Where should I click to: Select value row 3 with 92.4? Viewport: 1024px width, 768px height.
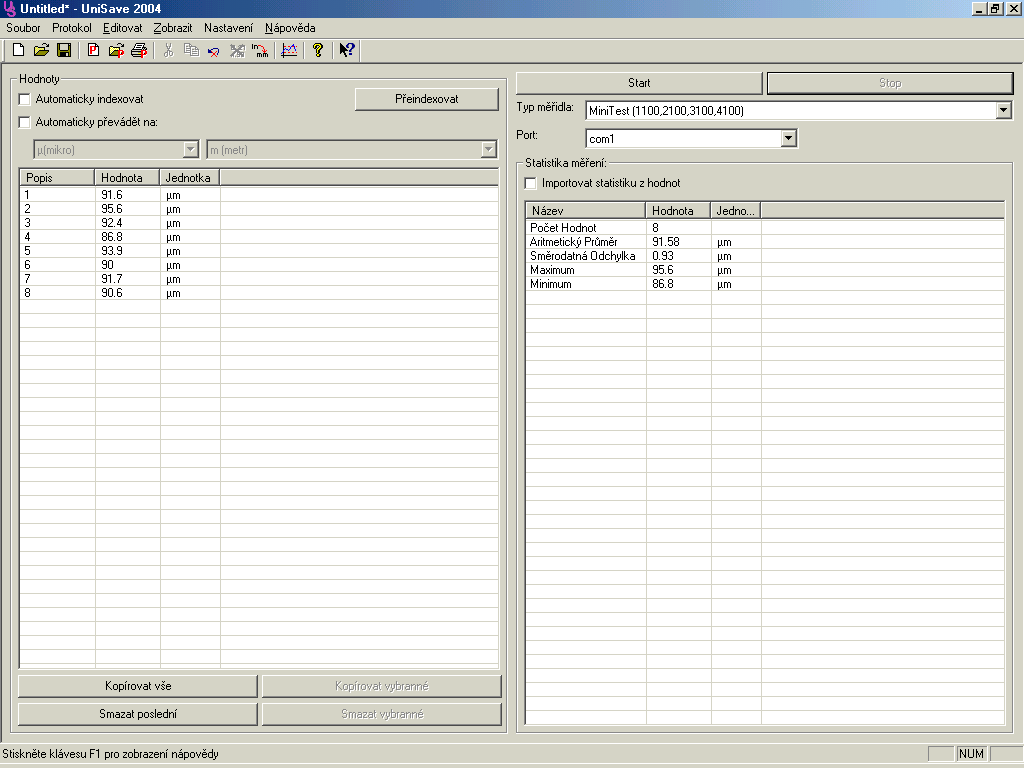pyautogui.click(x=259, y=223)
